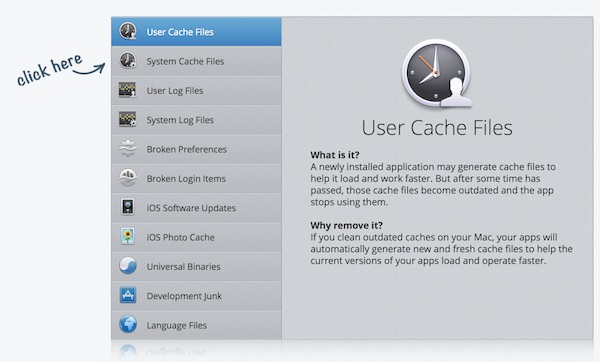The width and height of the screenshot is (600, 362).
Task: Click the Language Files globe icon
Action: [x=127, y=324]
